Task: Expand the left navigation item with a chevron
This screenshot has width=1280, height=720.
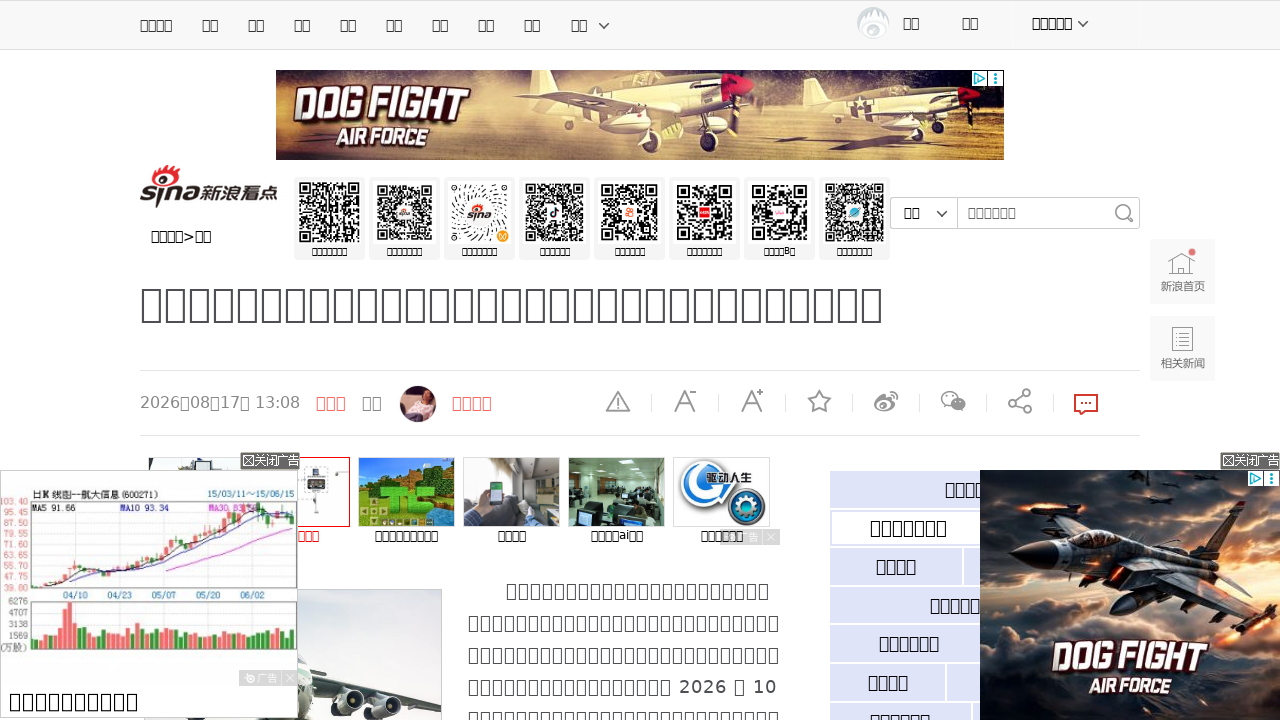Action: point(590,25)
